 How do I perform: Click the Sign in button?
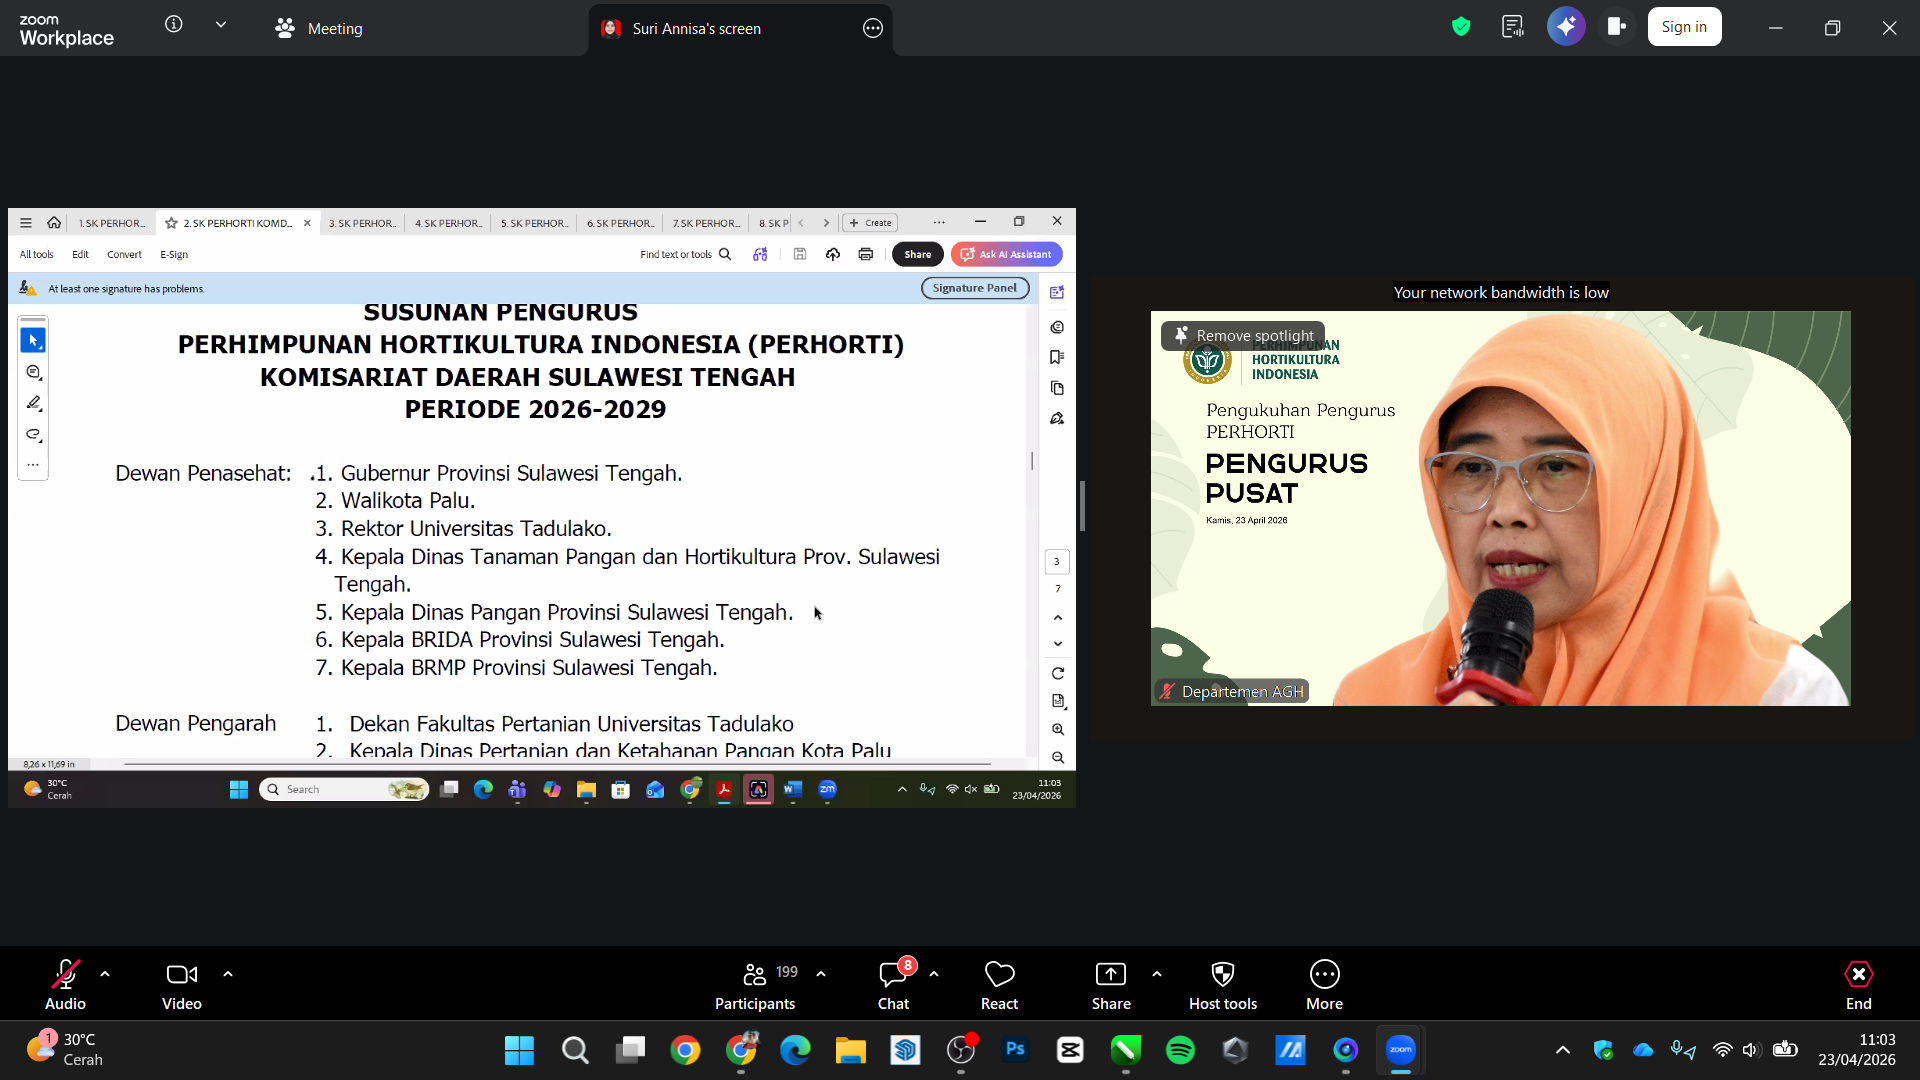point(1684,27)
